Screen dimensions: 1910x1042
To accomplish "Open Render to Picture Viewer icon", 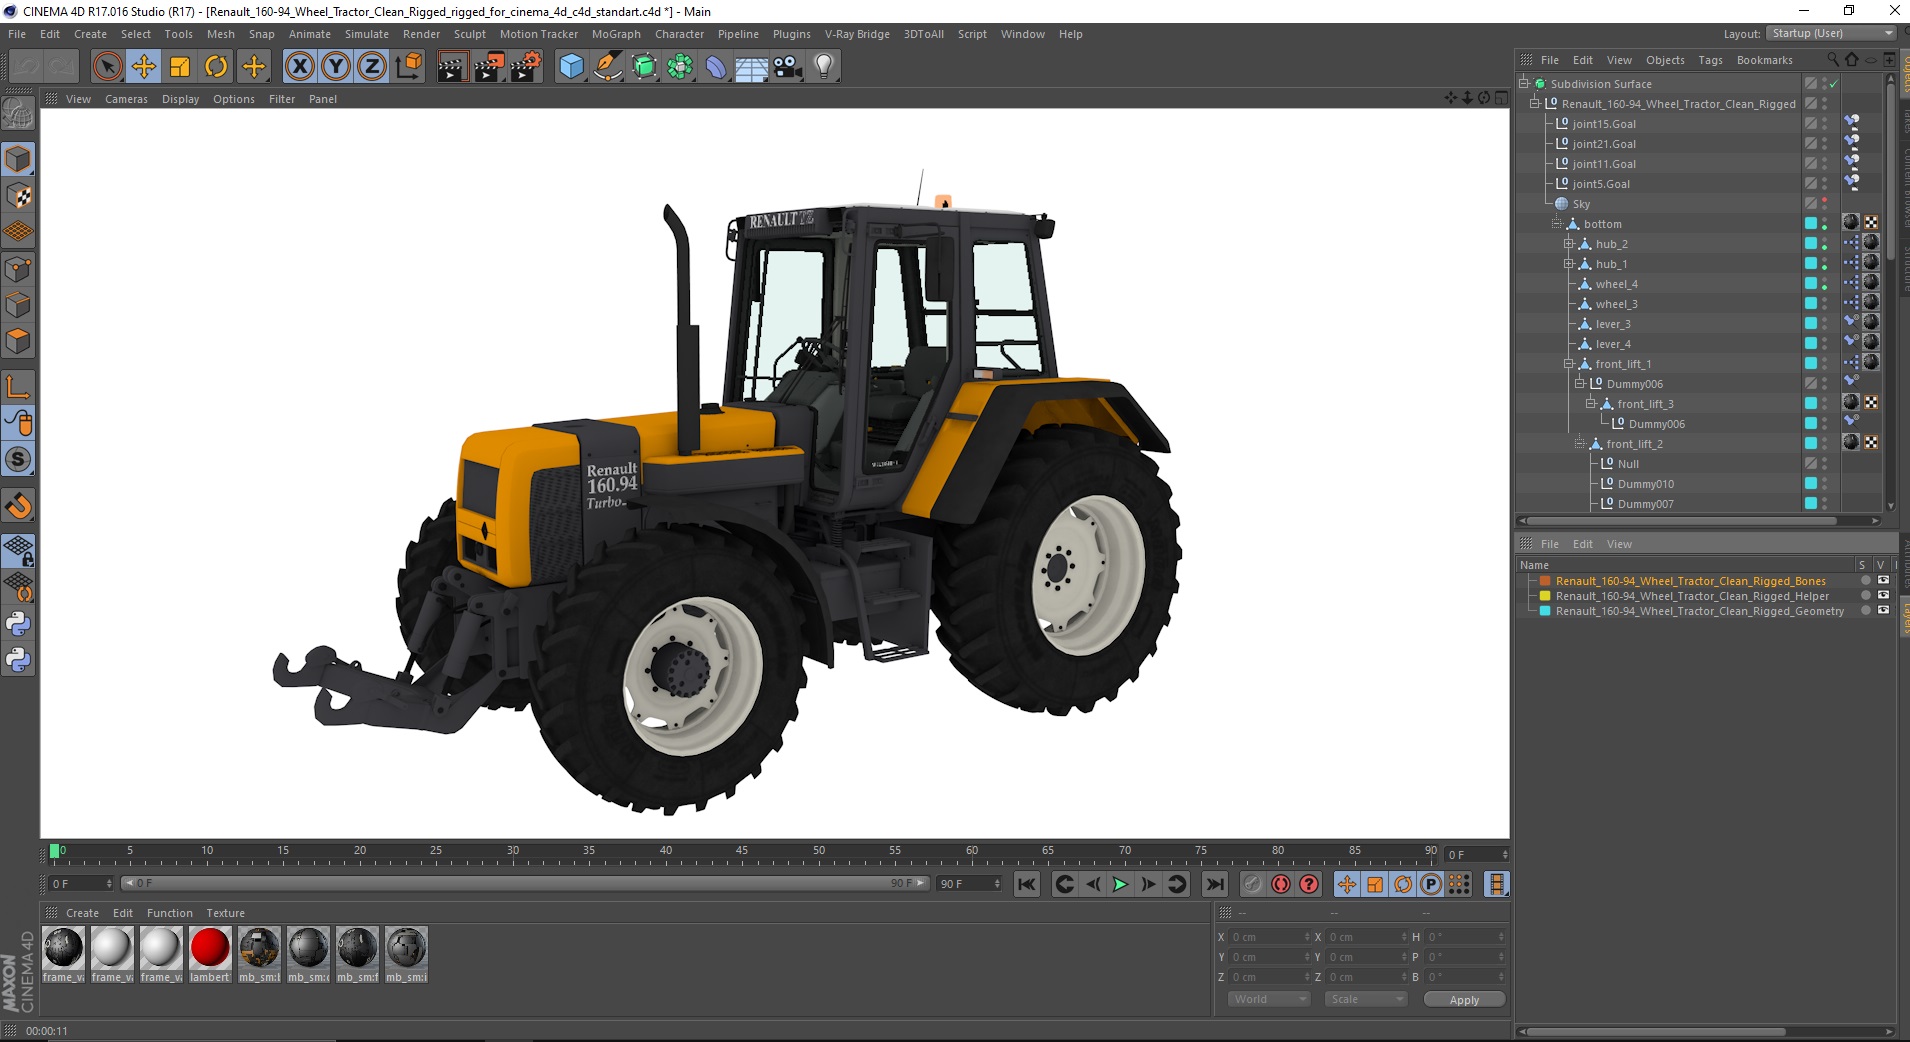I will [489, 67].
